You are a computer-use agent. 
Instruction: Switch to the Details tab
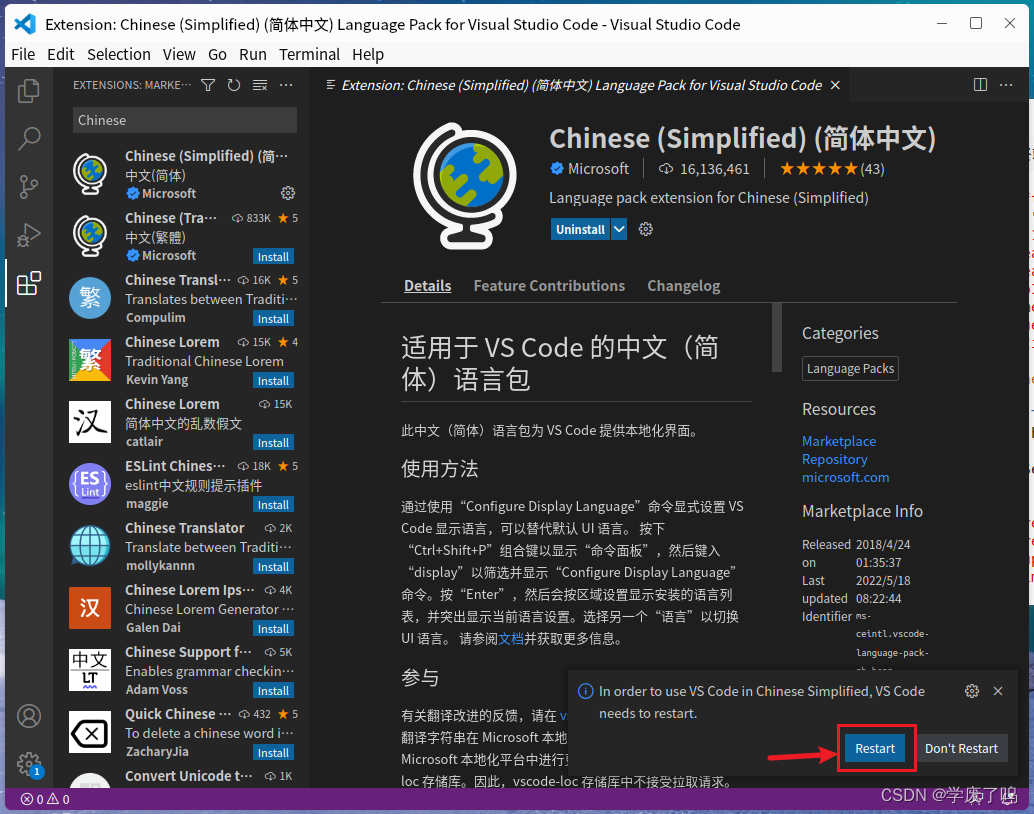point(427,286)
